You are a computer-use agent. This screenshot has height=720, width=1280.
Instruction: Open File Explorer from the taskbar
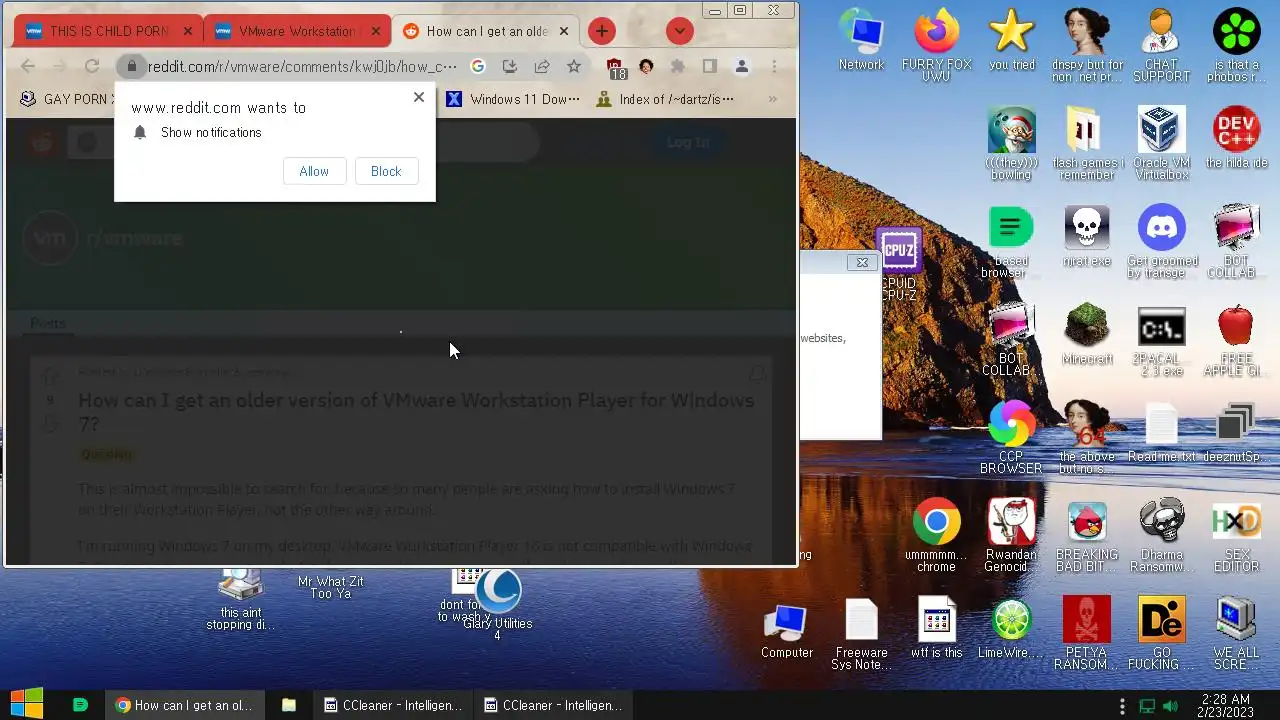click(x=289, y=705)
